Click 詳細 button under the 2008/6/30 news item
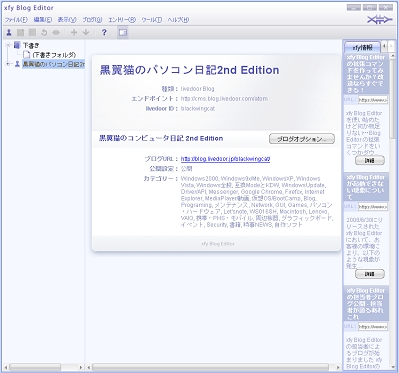 (370, 274)
